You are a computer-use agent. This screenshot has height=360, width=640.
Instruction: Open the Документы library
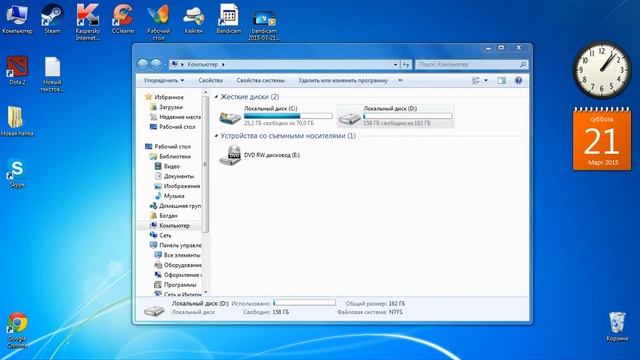(174, 176)
